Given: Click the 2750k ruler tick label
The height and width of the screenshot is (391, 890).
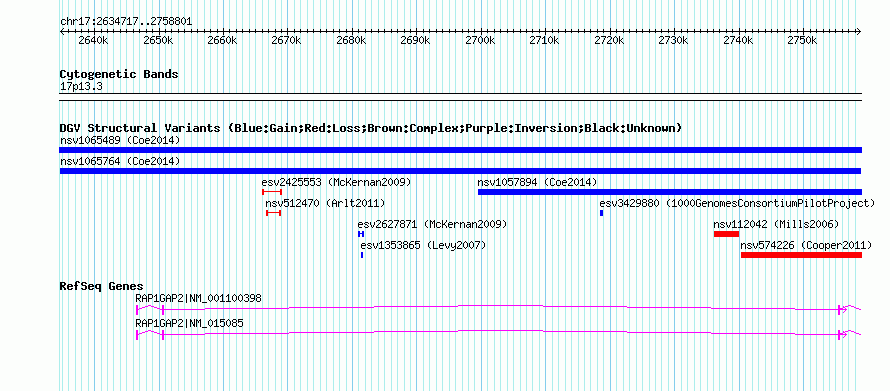Looking at the screenshot, I should click(x=802, y=41).
